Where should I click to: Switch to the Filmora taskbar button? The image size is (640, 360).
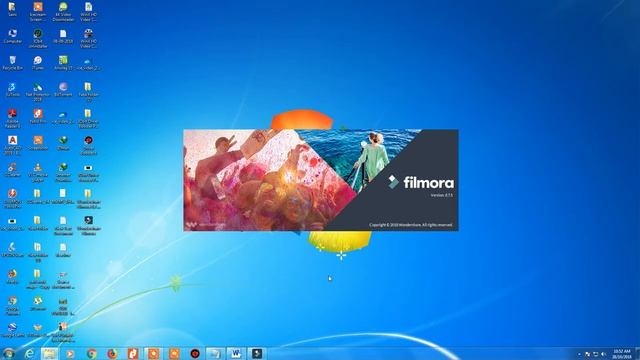(x=257, y=353)
